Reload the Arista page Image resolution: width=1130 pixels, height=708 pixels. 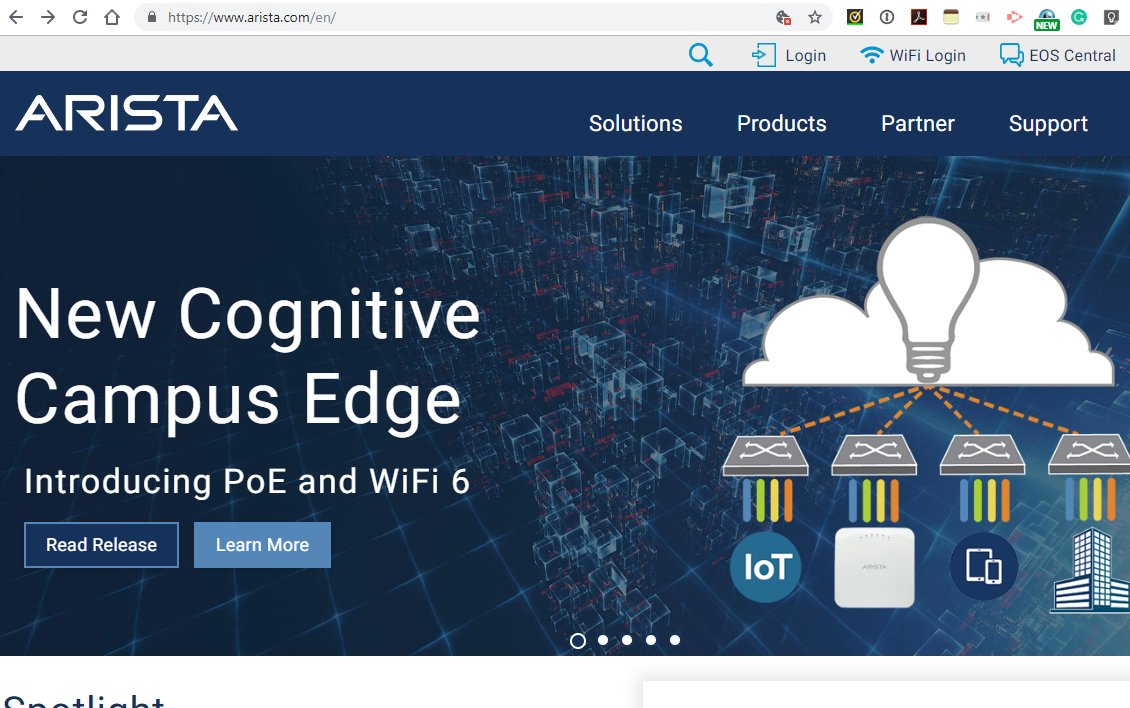coord(80,17)
